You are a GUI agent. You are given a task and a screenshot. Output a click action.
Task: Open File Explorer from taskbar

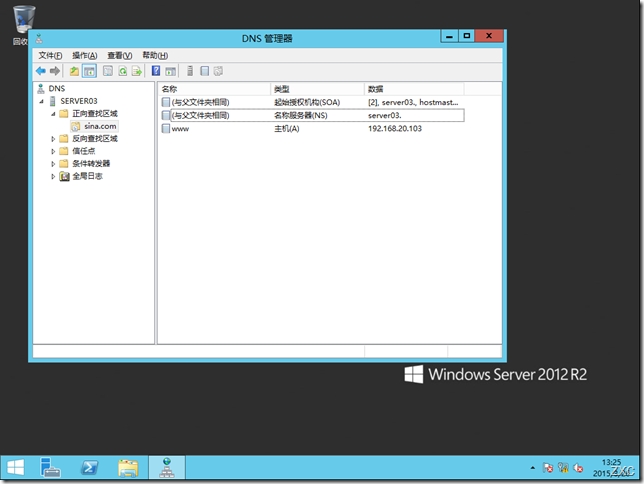(128, 468)
